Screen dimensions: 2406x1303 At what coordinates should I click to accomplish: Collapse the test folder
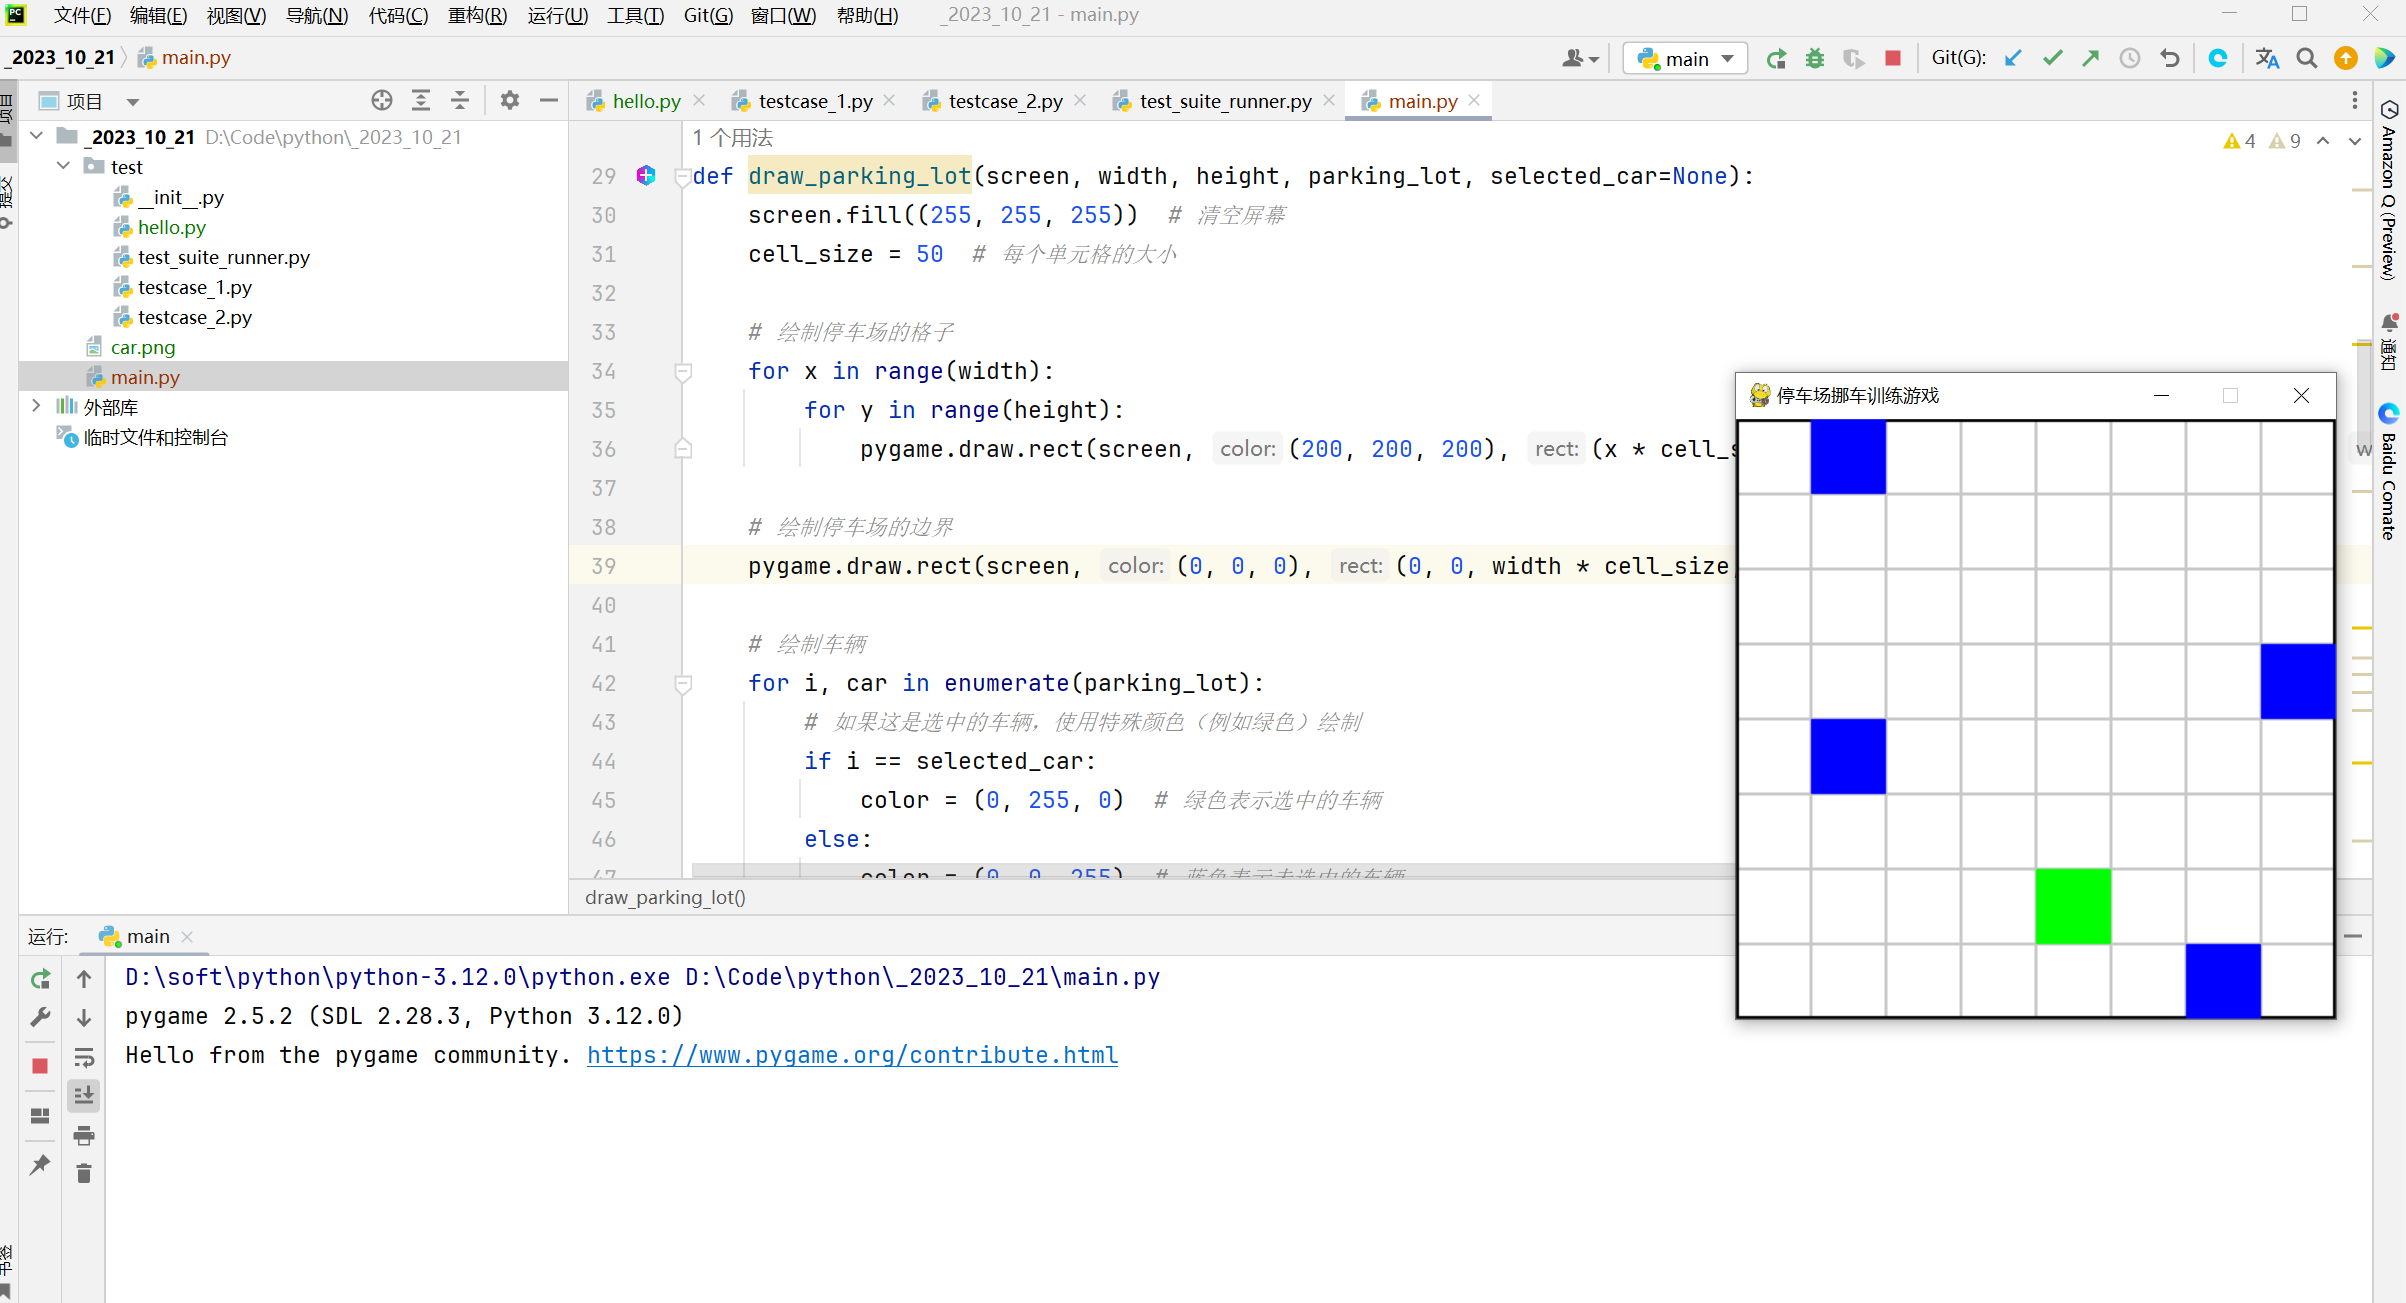(x=64, y=166)
